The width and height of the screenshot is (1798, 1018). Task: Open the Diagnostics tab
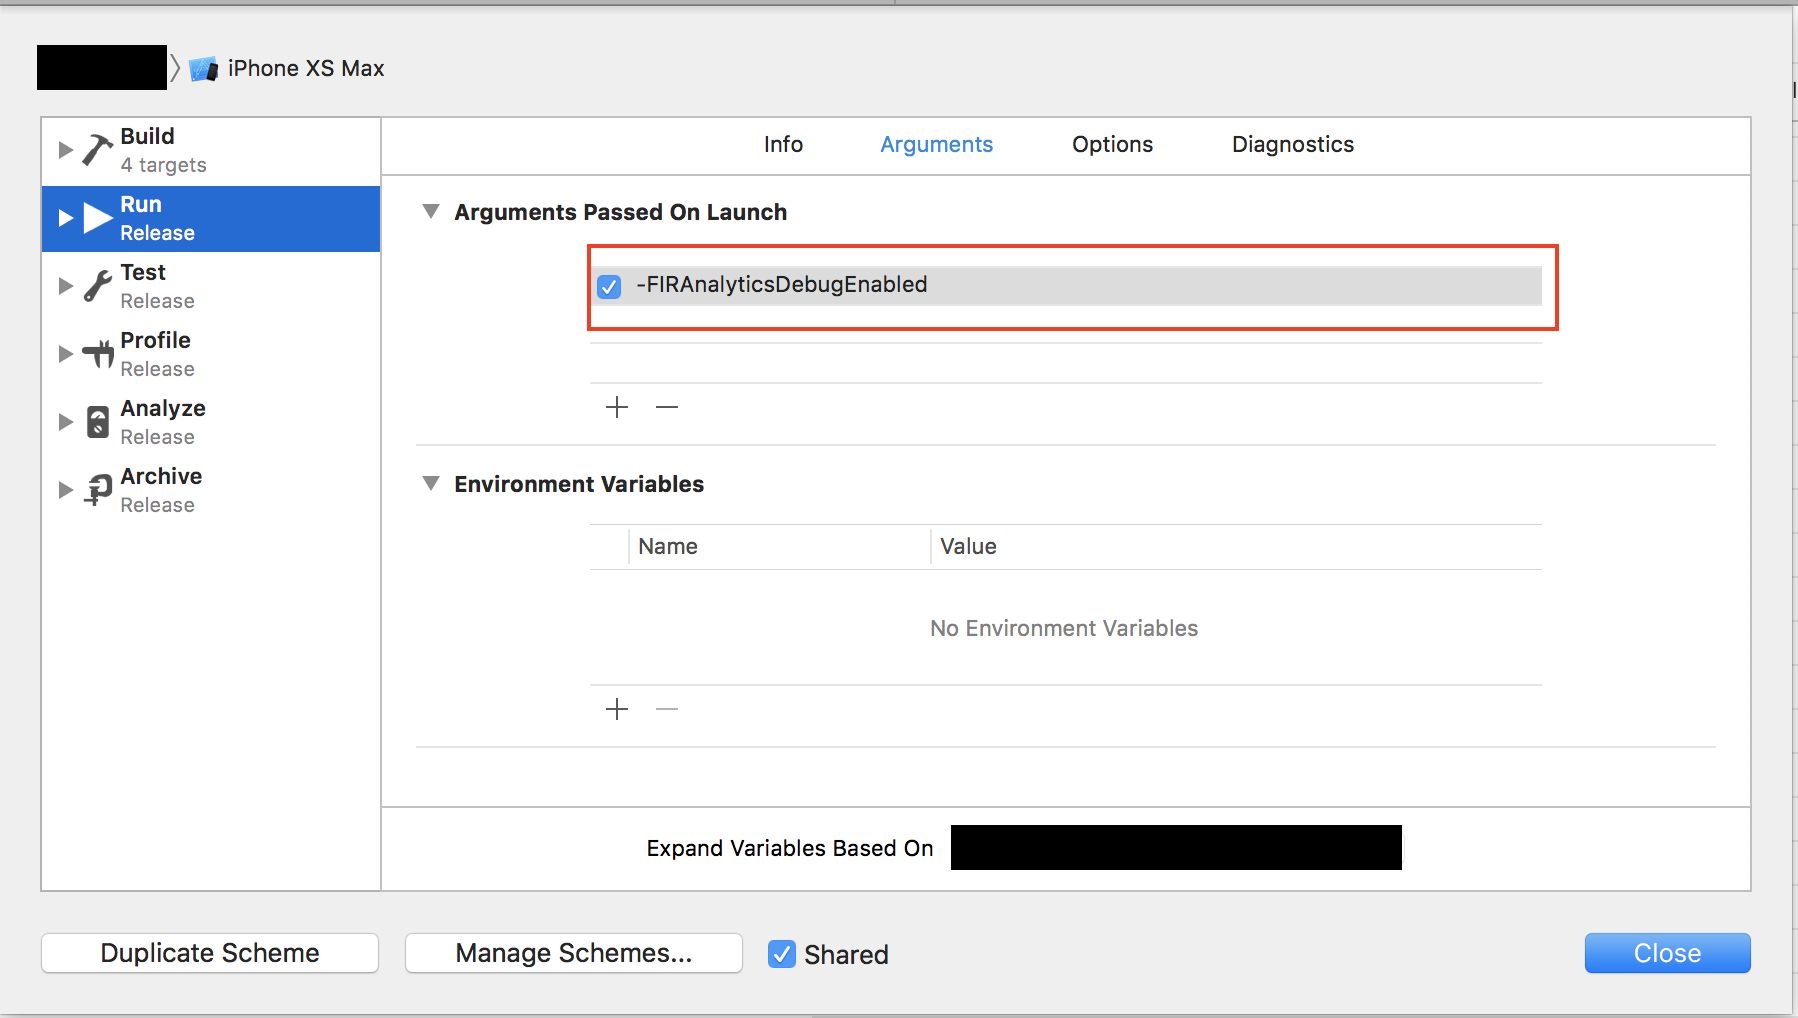coord(1292,144)
